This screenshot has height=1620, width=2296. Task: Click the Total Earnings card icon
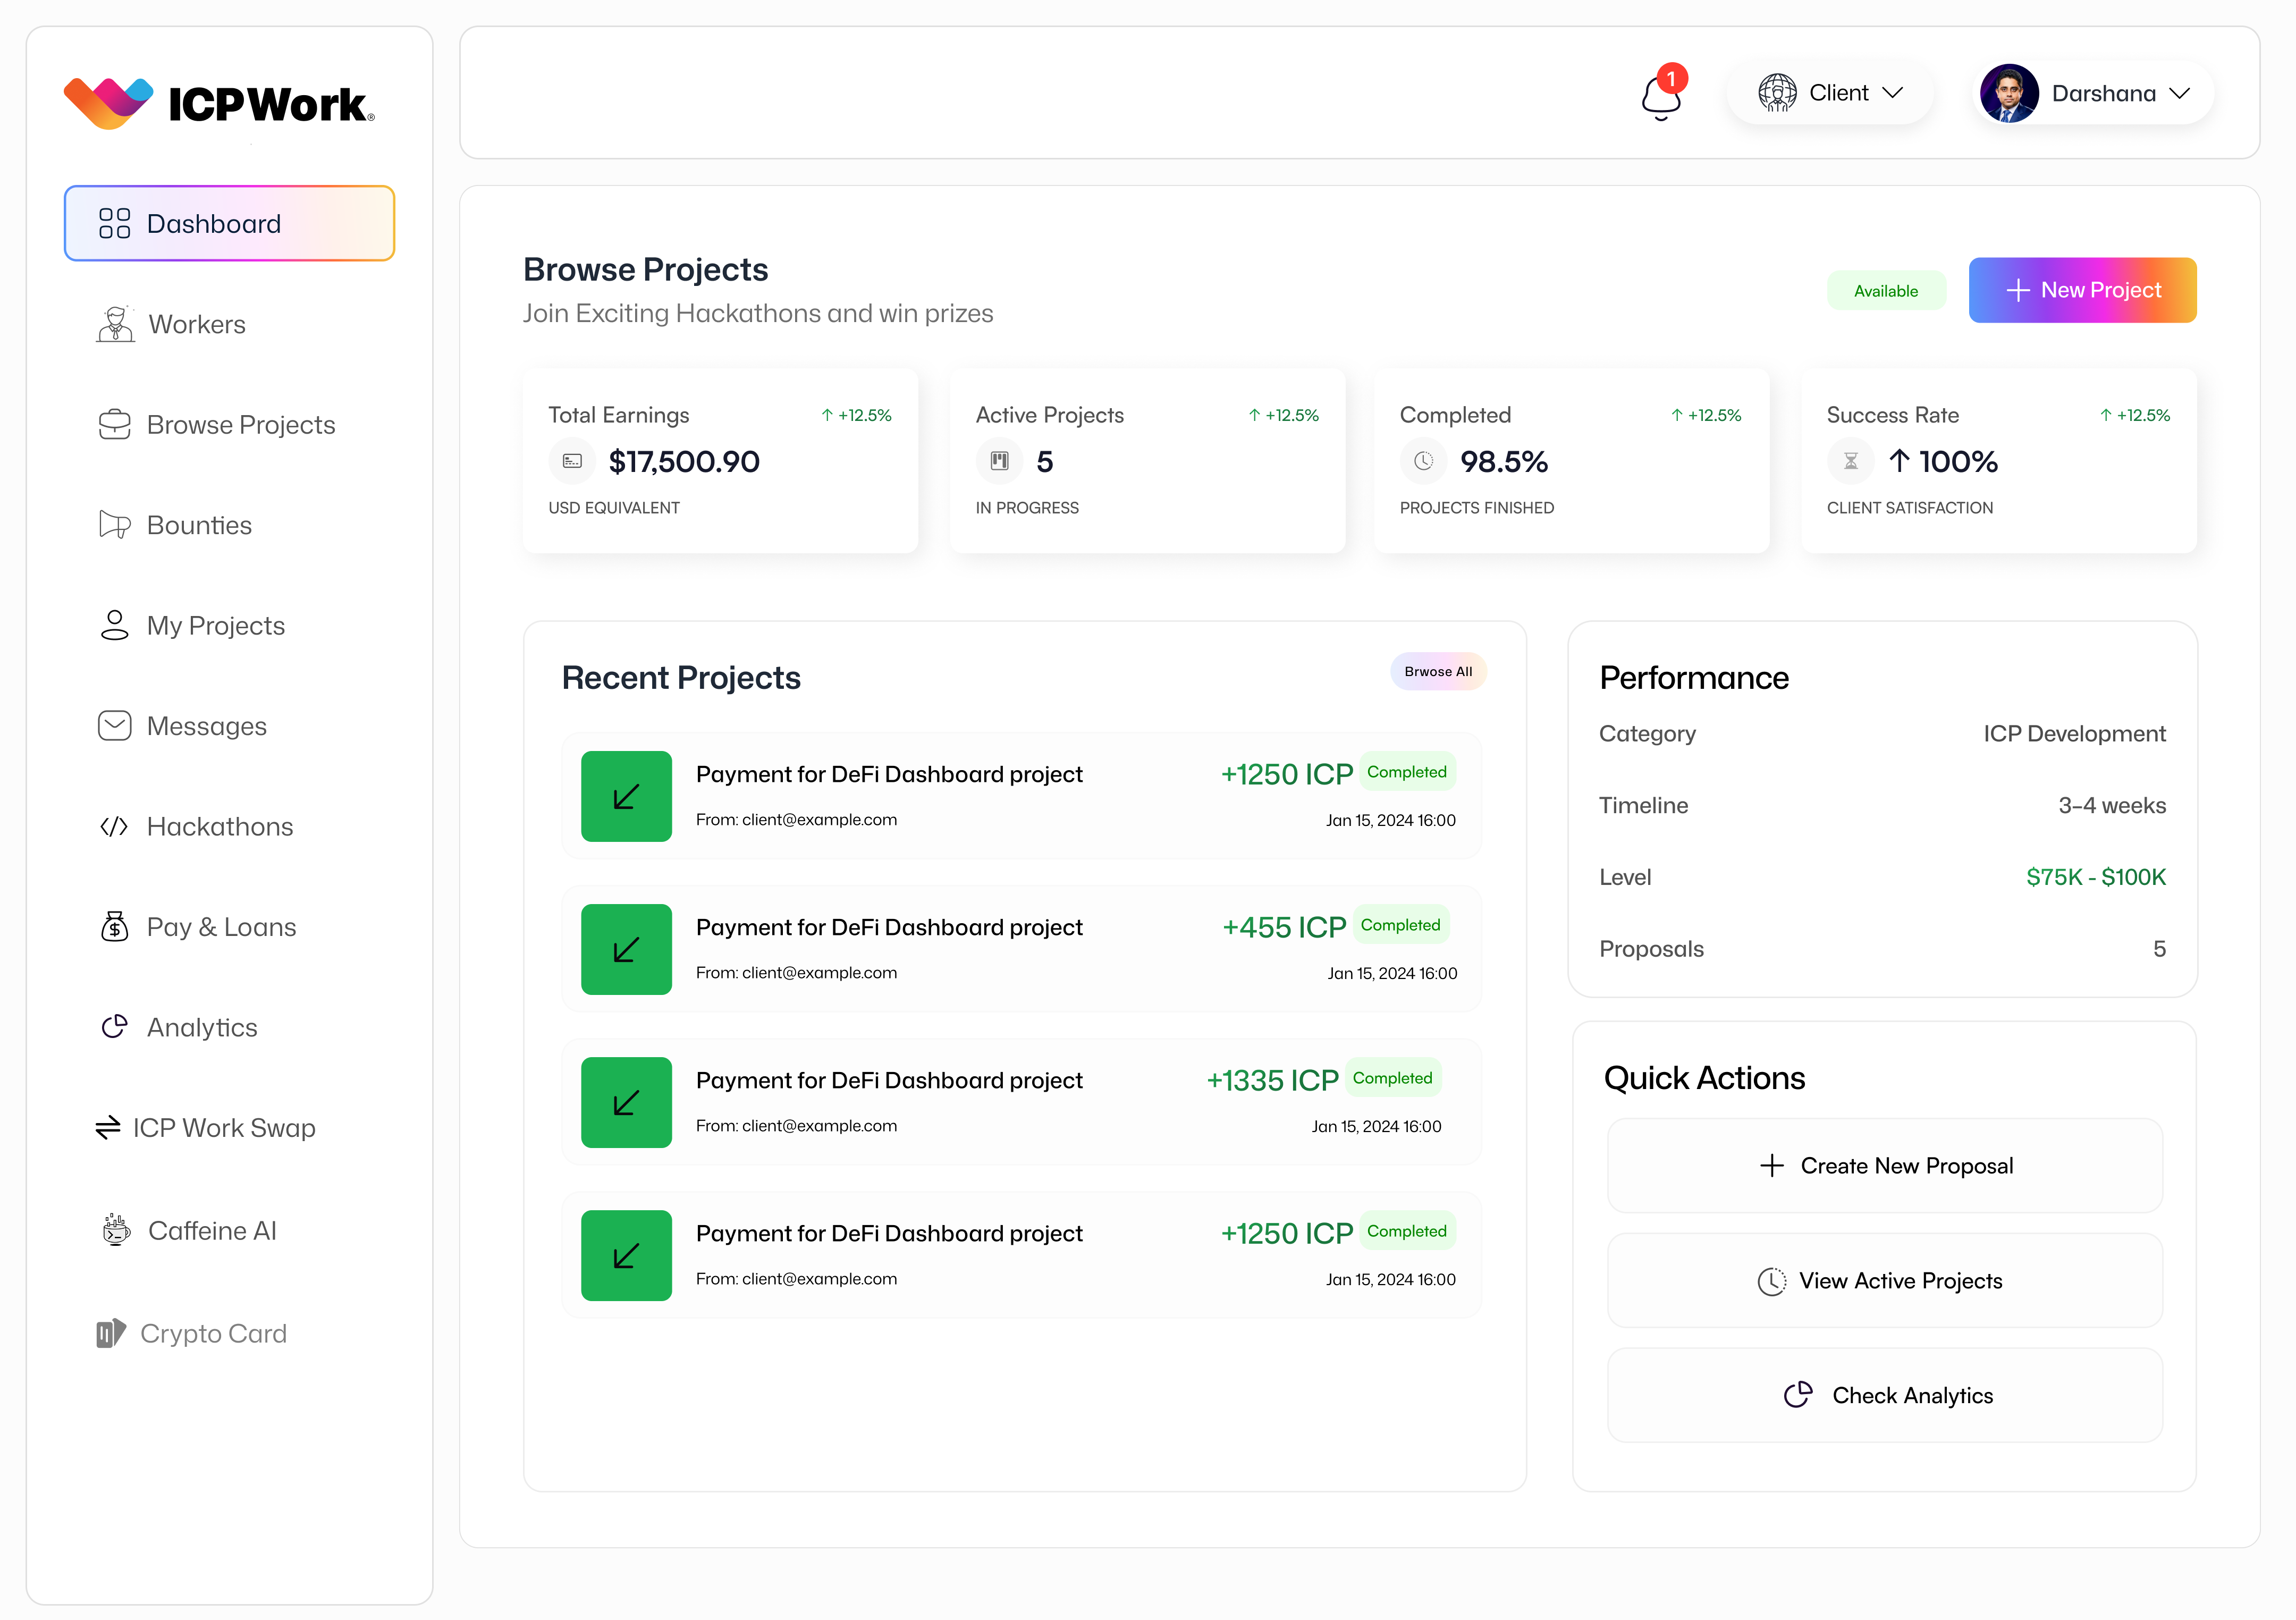click(x=572, y=461)
